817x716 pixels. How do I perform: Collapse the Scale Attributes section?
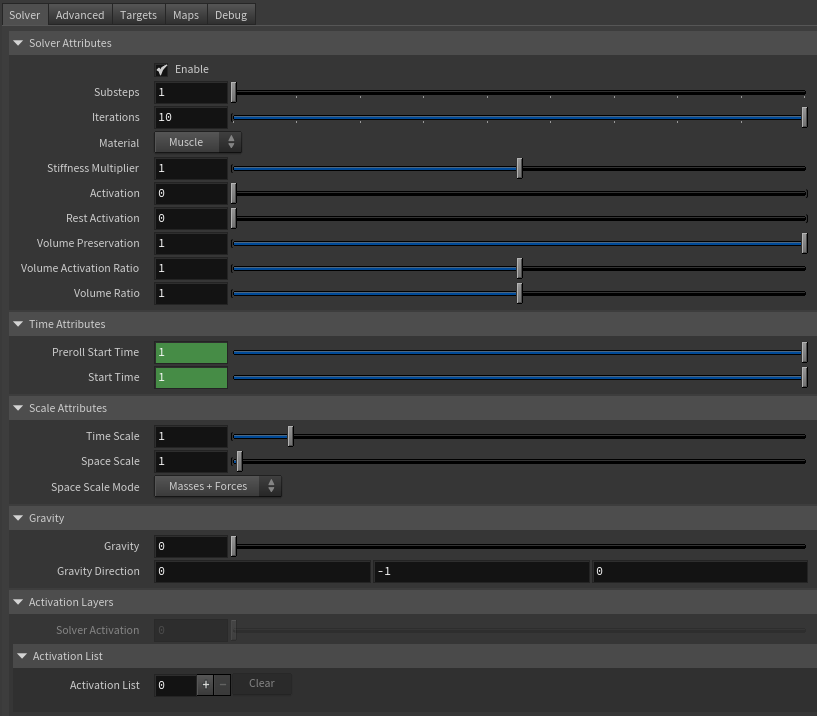pos(17,408)
